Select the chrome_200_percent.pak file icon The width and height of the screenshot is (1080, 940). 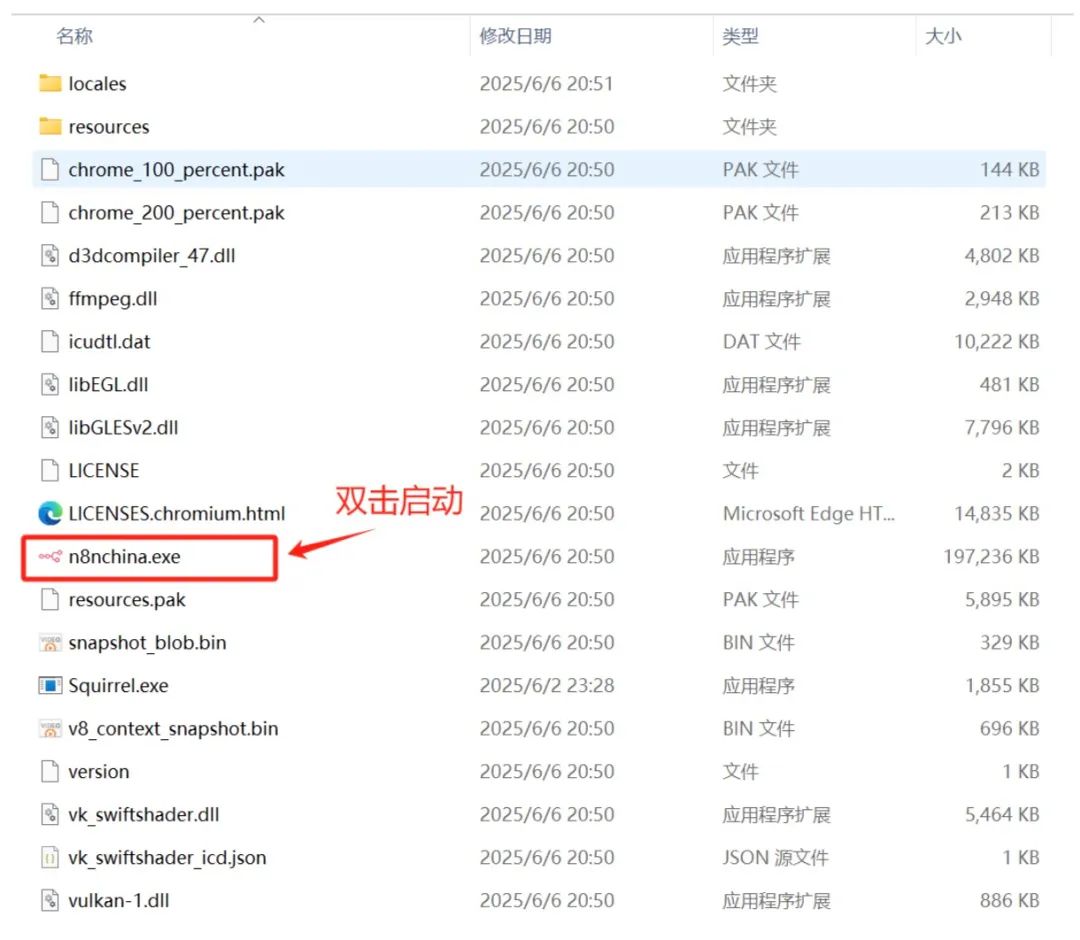pos(50,212)
